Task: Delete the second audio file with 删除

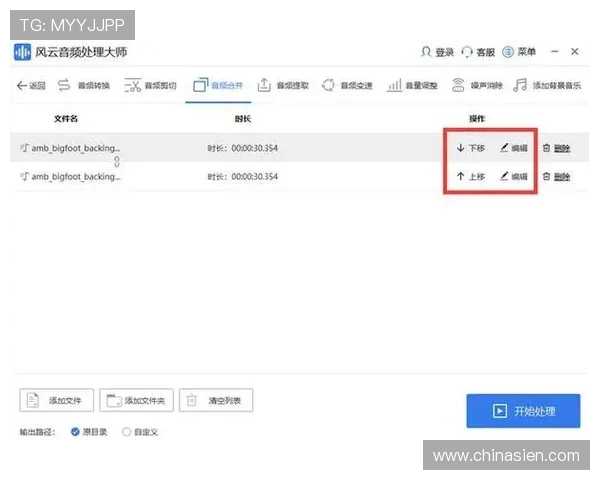Action: pos(556,176)
